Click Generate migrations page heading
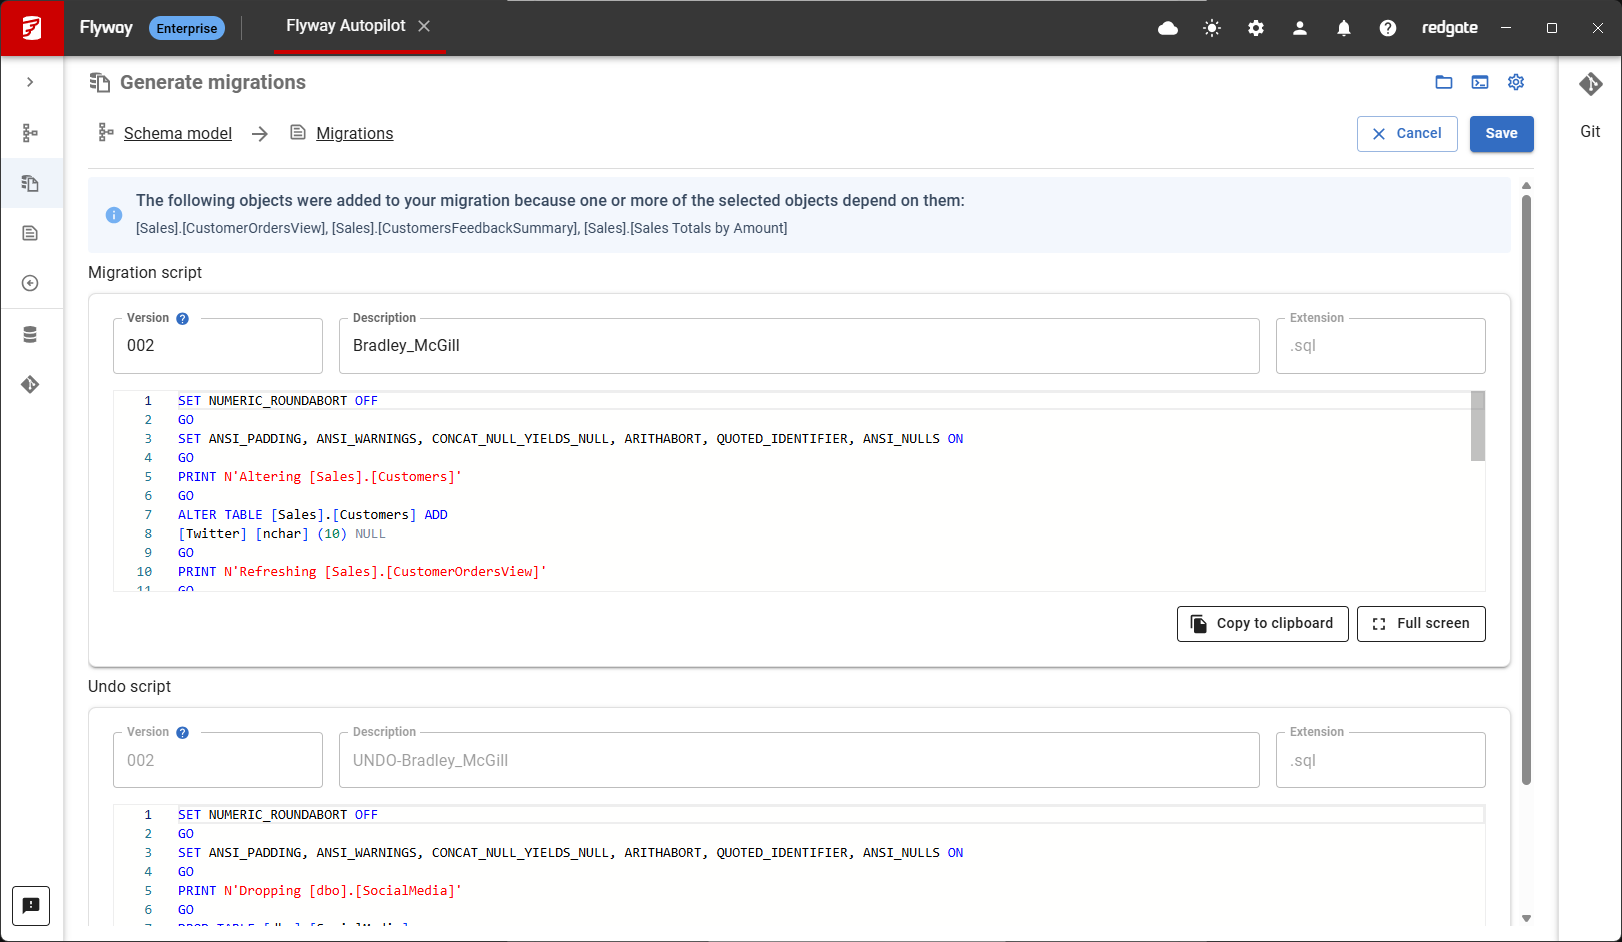The width and height of the screenshot is (1622, 942). [x=213, y=82]
